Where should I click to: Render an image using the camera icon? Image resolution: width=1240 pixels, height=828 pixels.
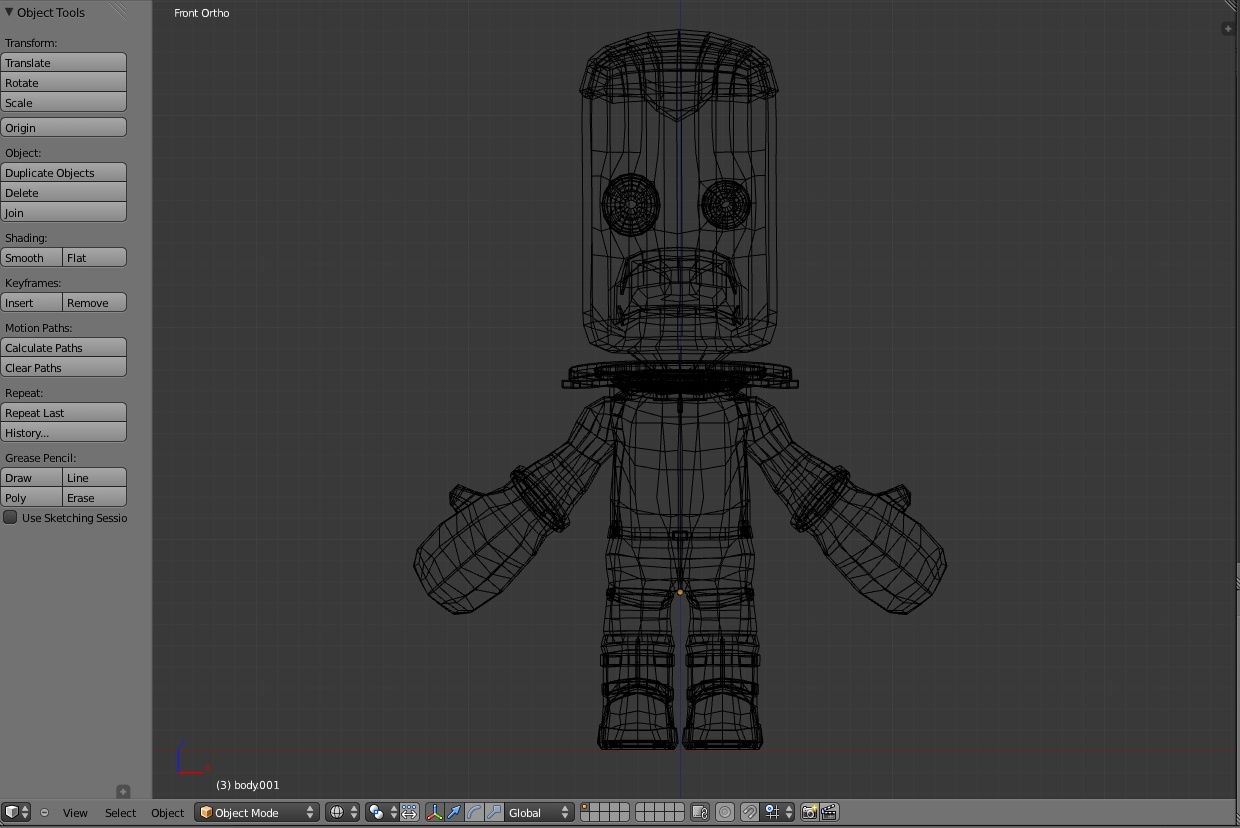point(808,812)
